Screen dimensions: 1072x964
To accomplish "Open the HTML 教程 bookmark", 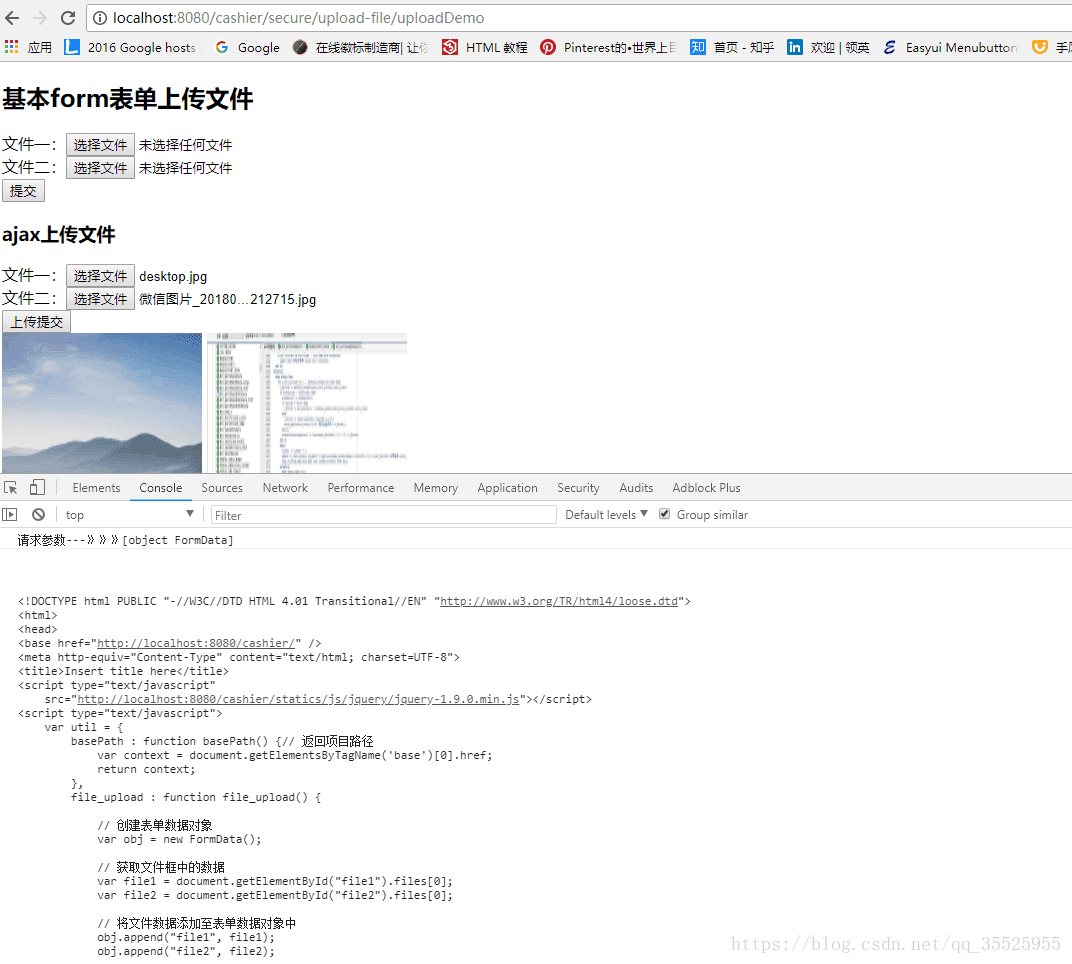I will coord(485,47).
